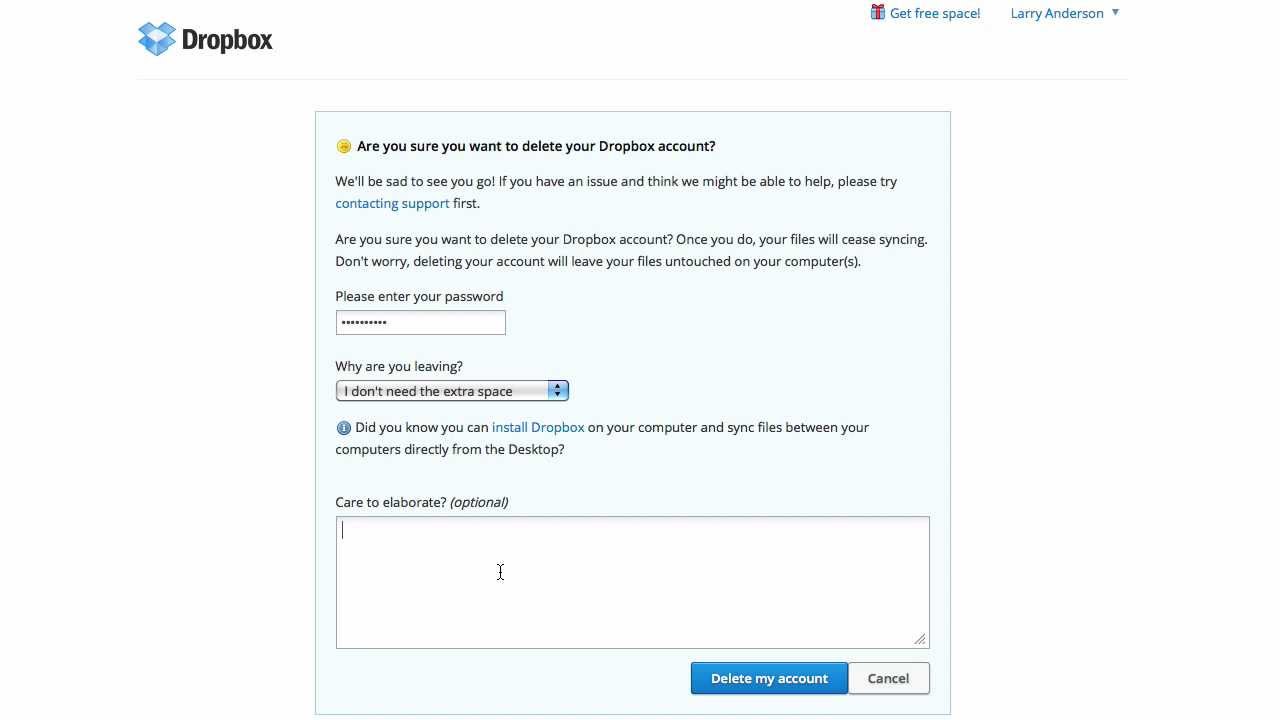Click the blue dropdown arrows stepper
1280x720 pixels.
pos(557,391)
